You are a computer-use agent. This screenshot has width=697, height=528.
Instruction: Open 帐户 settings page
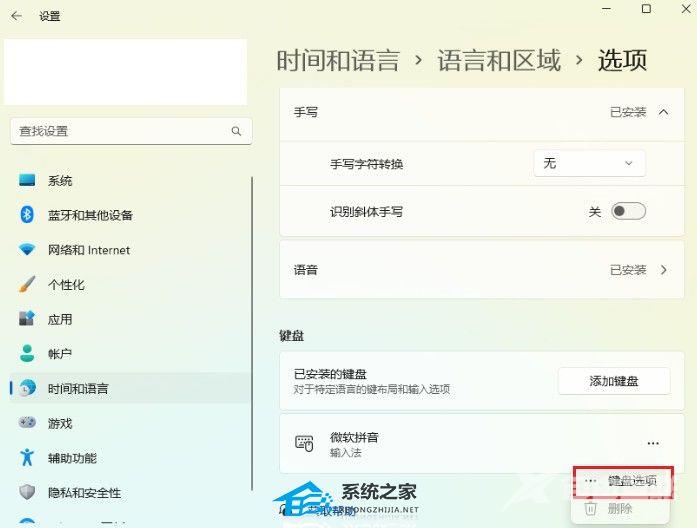coord(131,353)
